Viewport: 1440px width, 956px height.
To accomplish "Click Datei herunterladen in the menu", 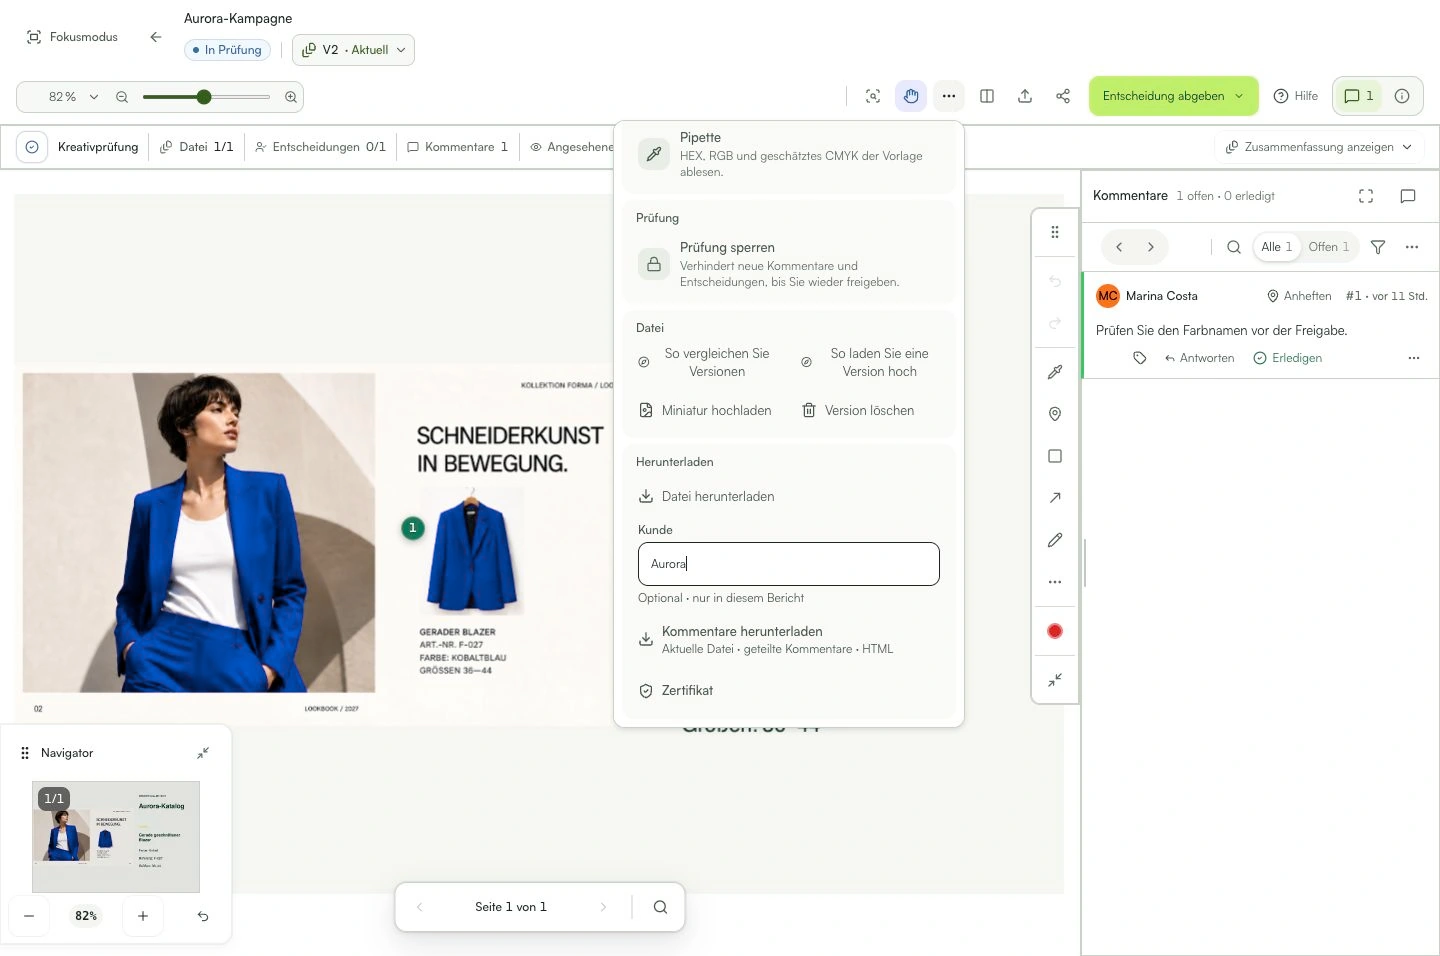I will tap(707, 496).
